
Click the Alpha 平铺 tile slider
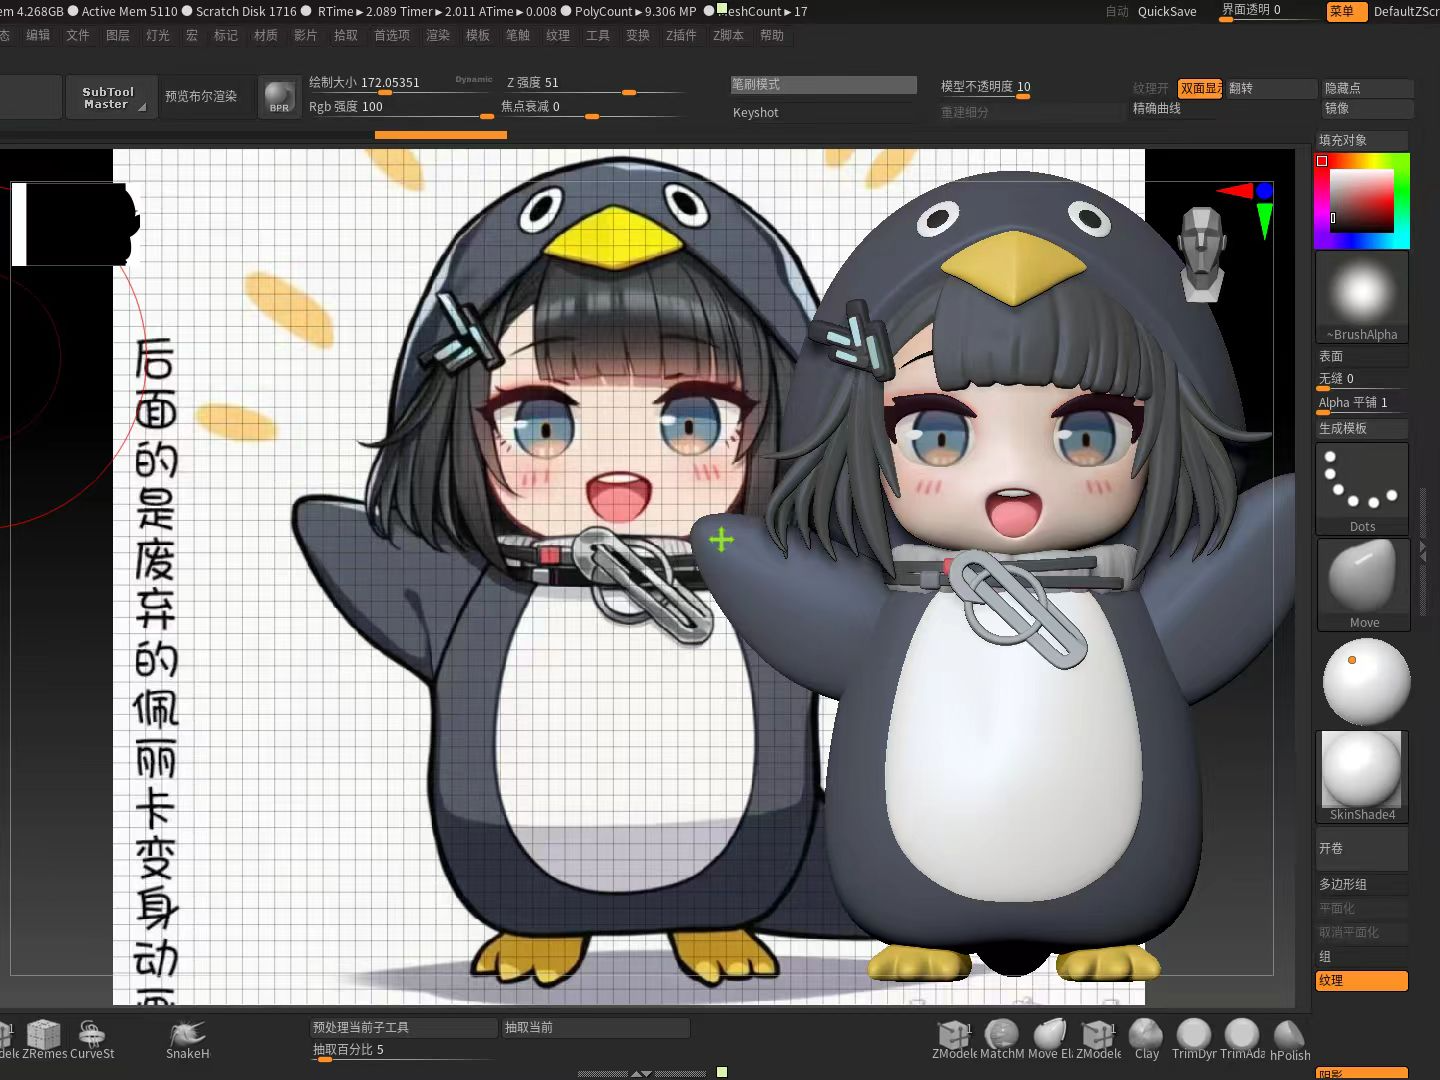click(1362, 404)
